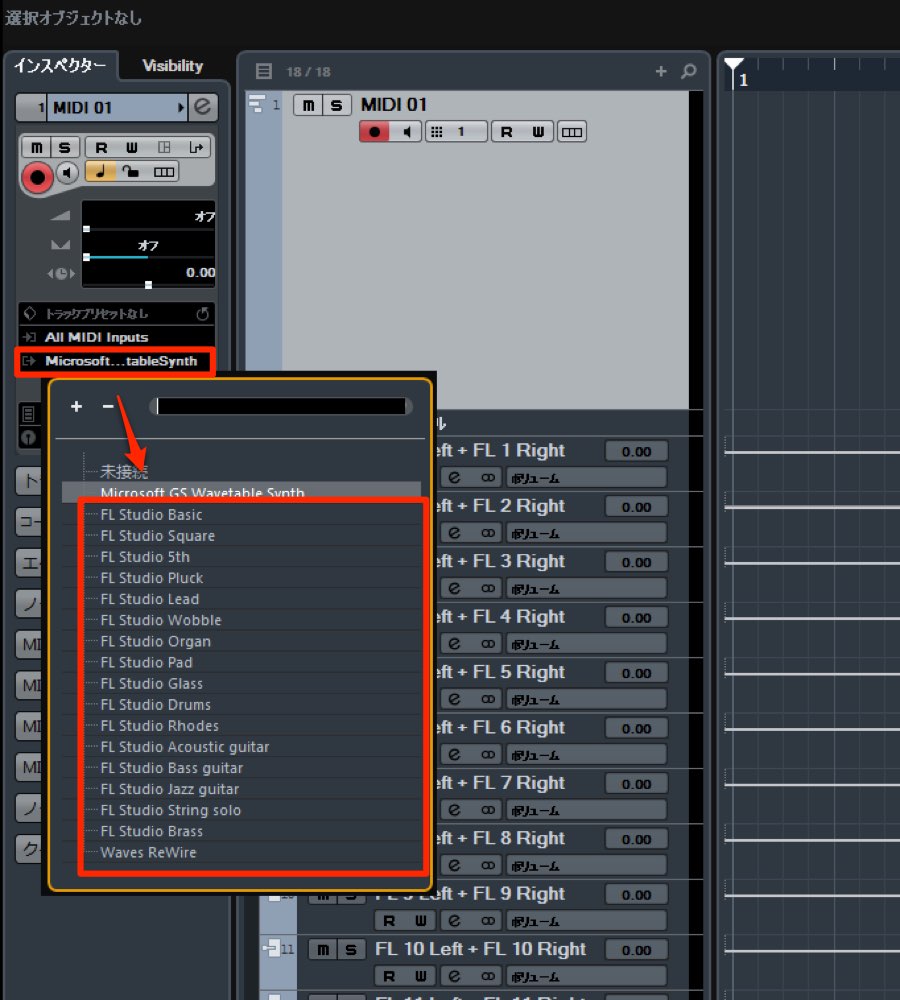Click record enable on MIDI 01 track row
Image resolution: width=900 pixels, height=1000 pixels.
[x=374, y=131]
